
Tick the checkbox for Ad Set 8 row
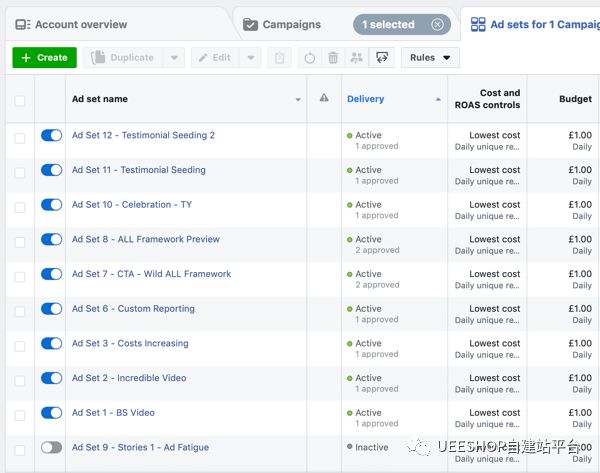click(20, 240)
